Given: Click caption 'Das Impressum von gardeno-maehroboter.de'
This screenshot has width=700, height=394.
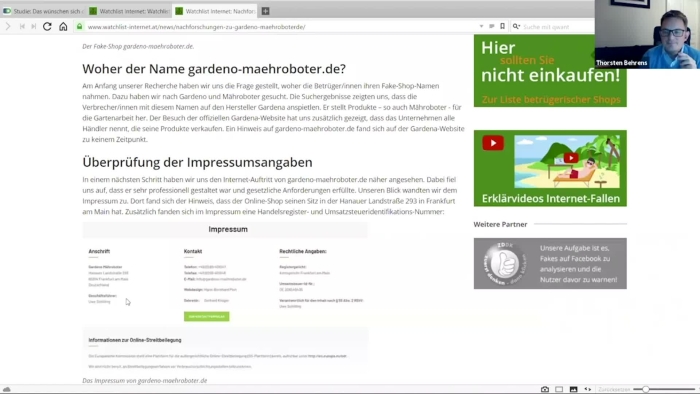Looking at the screenshot, I should click(145, 381).
